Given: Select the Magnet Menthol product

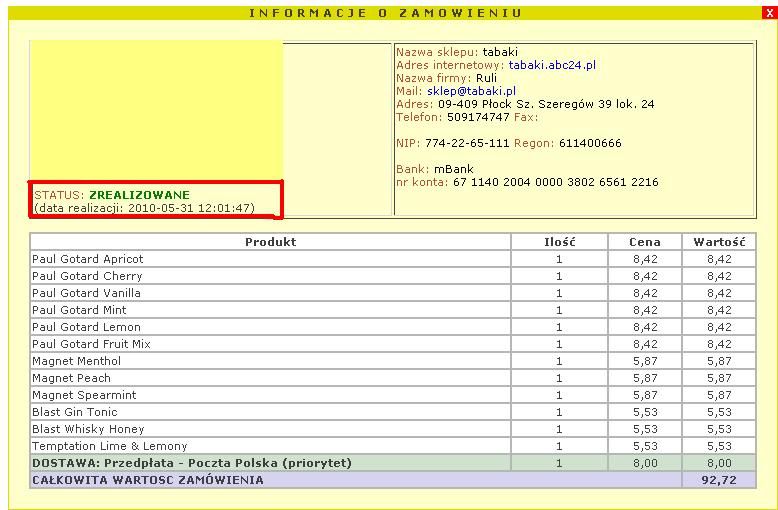Looking at the screenshot, I should pyautogui.click(x=76, y=361).
